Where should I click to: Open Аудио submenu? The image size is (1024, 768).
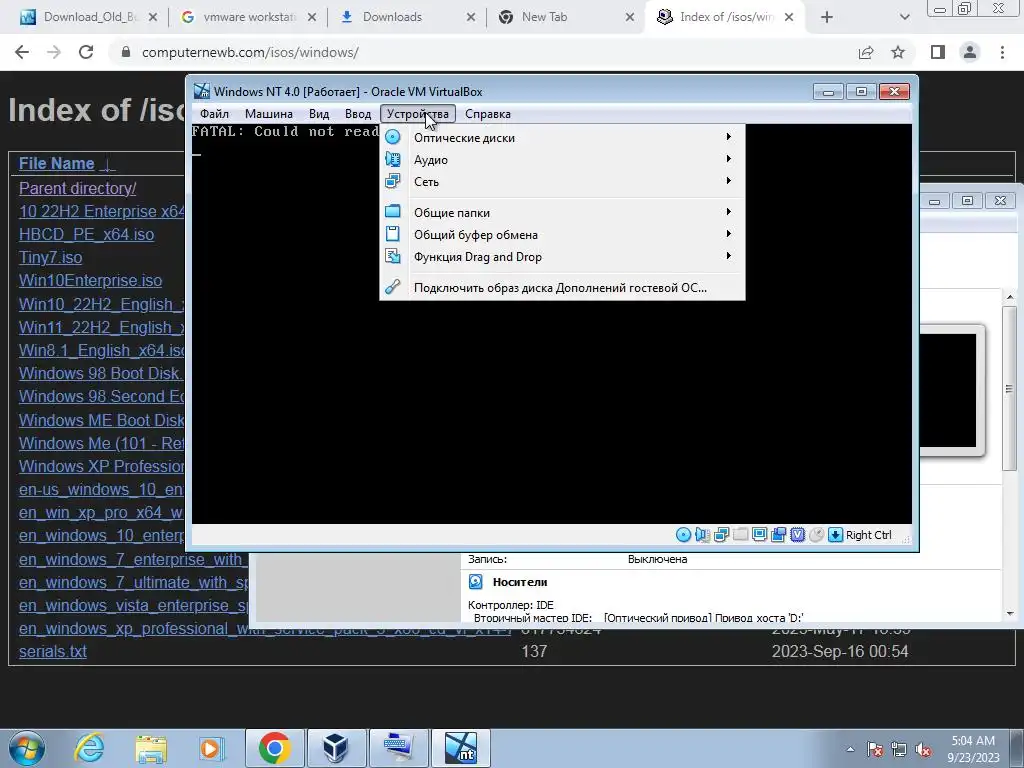(x=562, y=159)
